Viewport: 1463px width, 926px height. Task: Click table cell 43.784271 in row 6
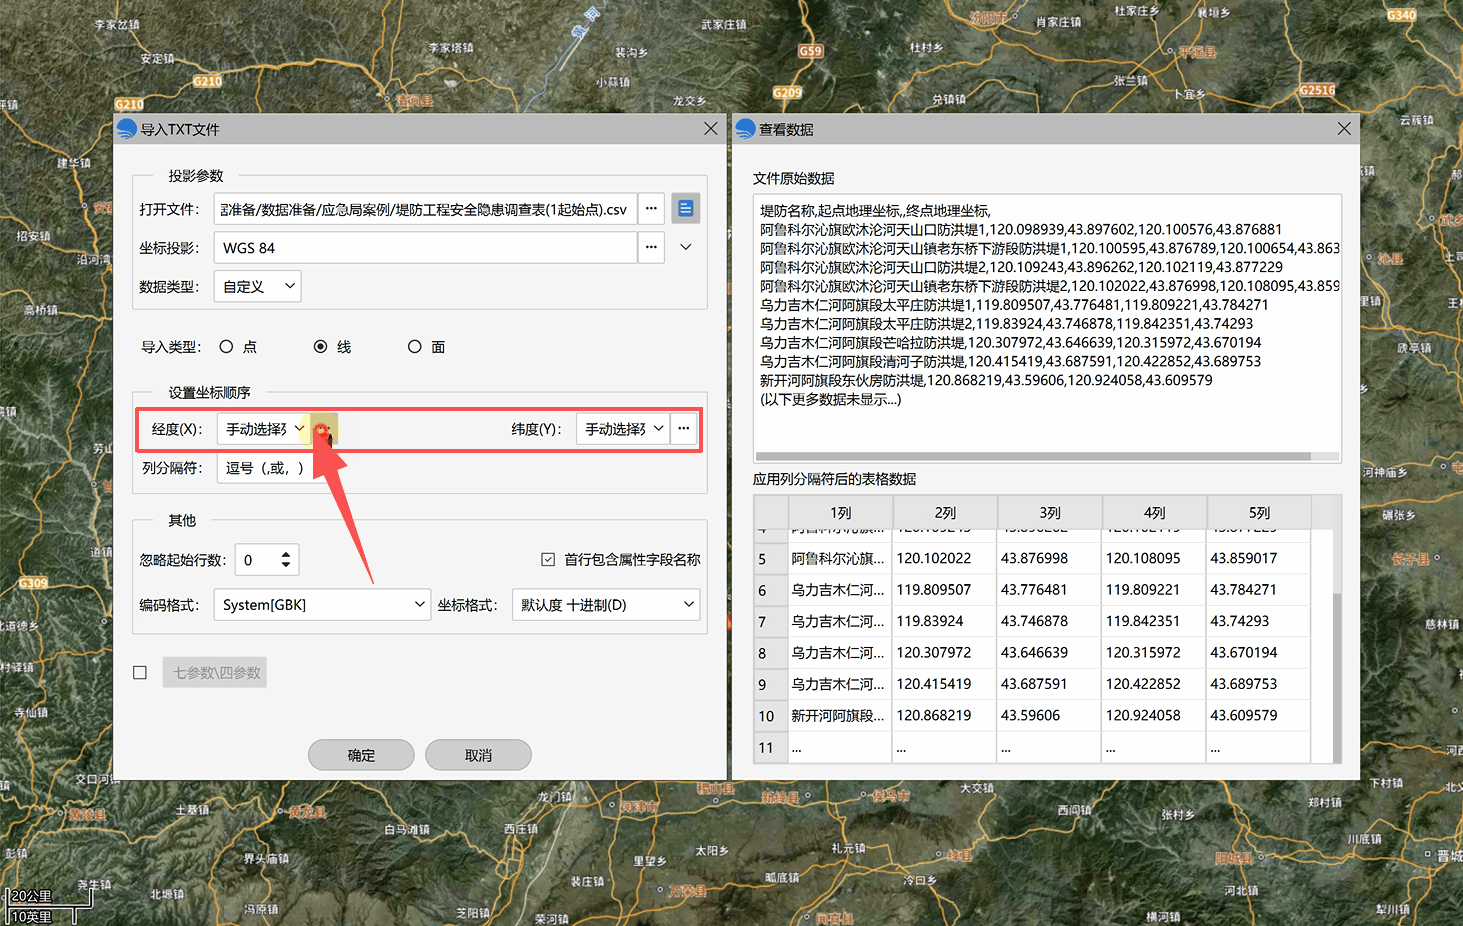point(1259,590)
